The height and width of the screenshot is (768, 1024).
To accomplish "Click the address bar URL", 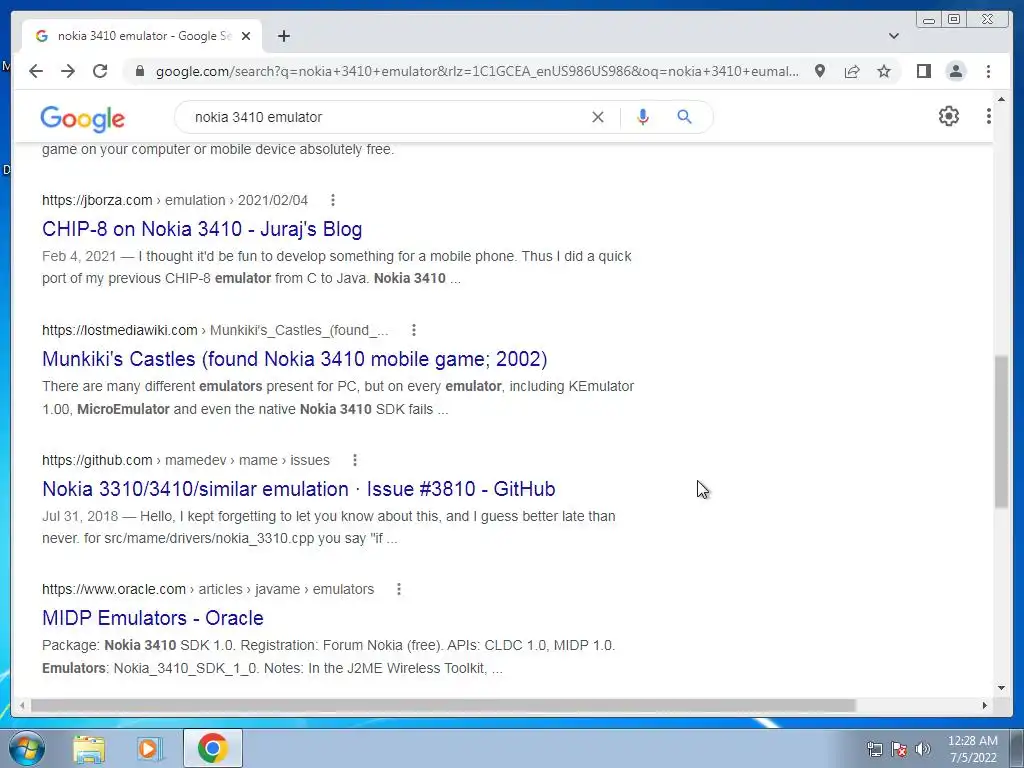I will 477,71.
